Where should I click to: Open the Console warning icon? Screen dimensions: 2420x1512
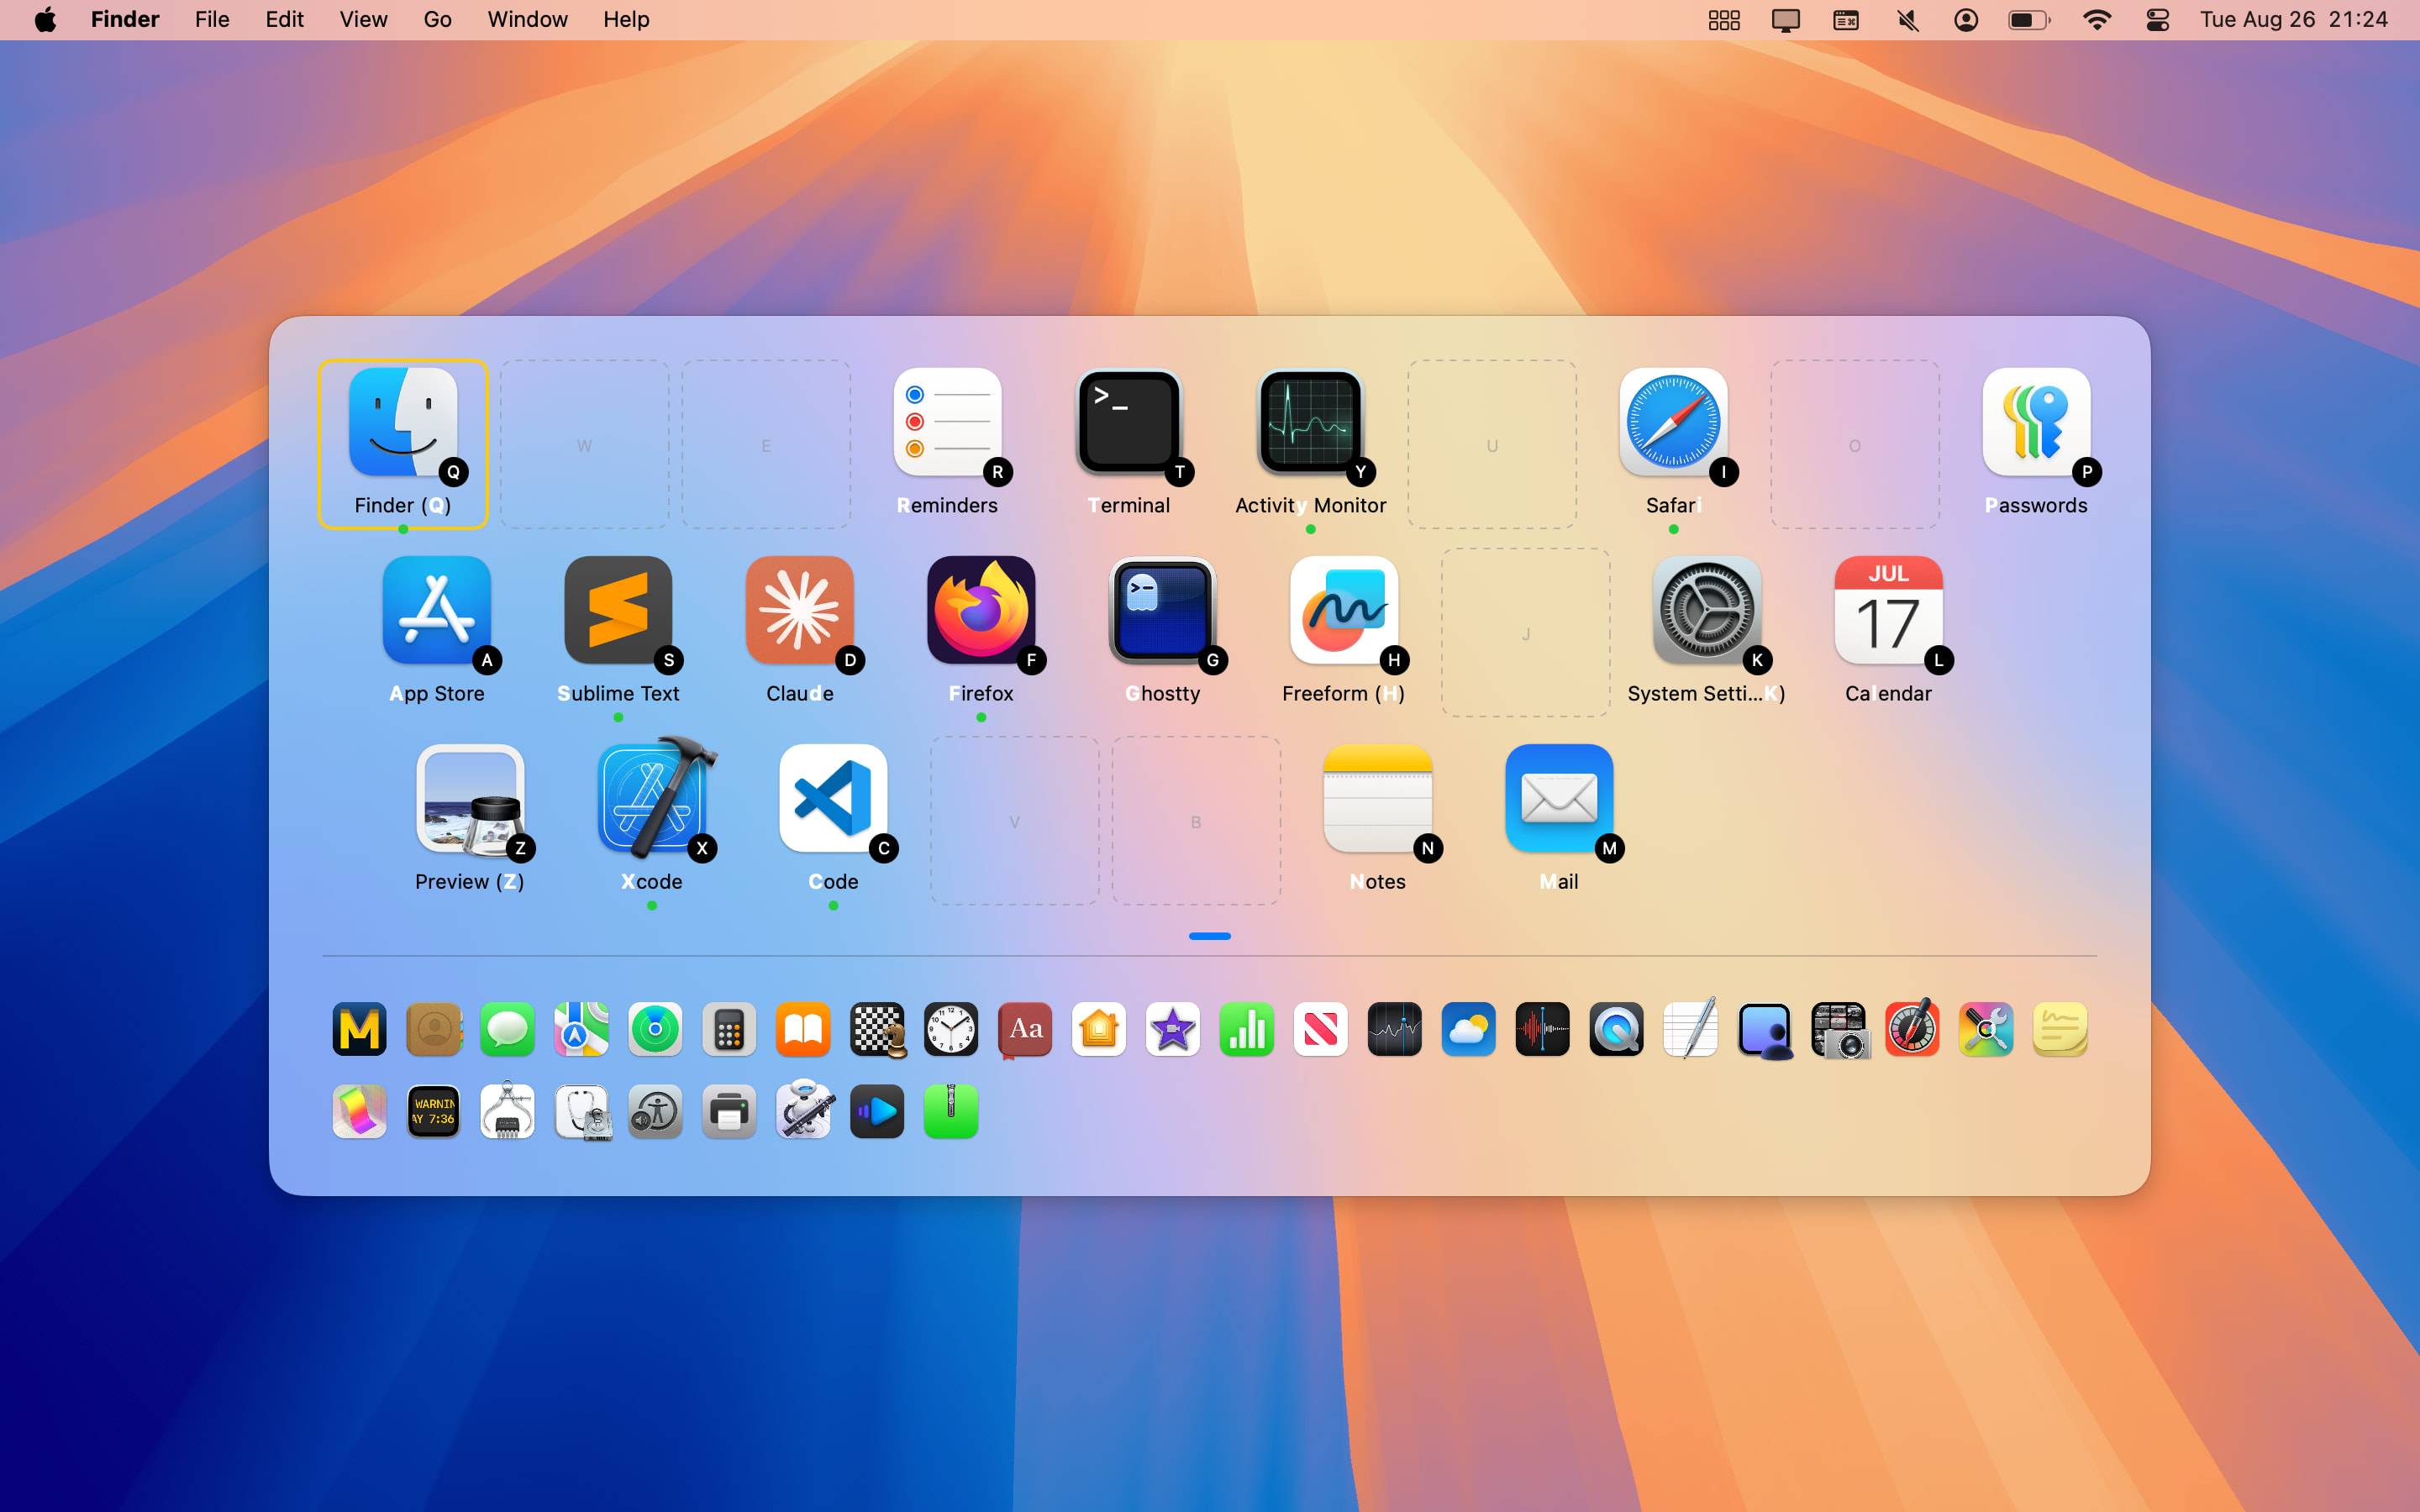pyautogui.click(x=434, y=1111)
